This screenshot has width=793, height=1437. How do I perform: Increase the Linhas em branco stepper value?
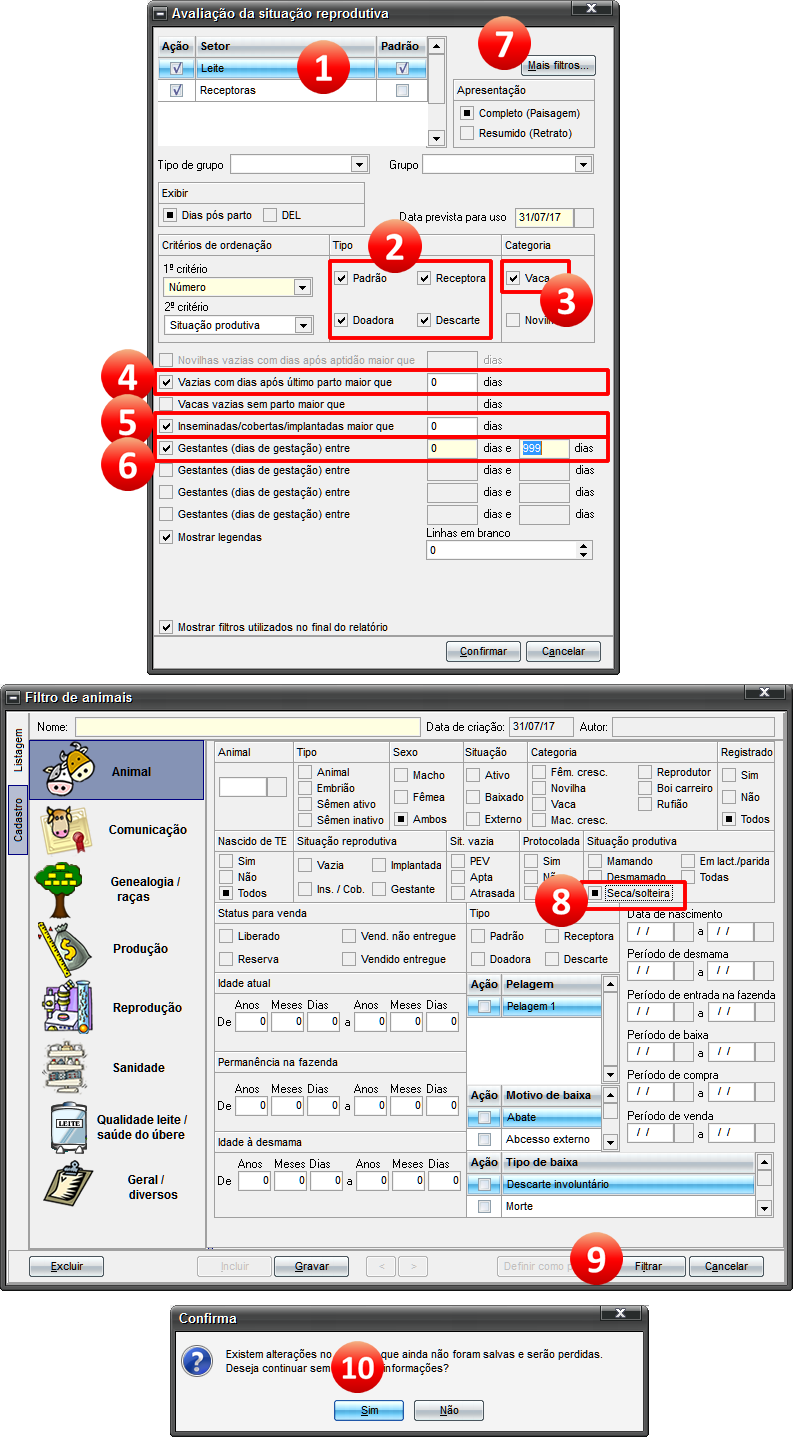pyautogui.click(x=584, y=546)
